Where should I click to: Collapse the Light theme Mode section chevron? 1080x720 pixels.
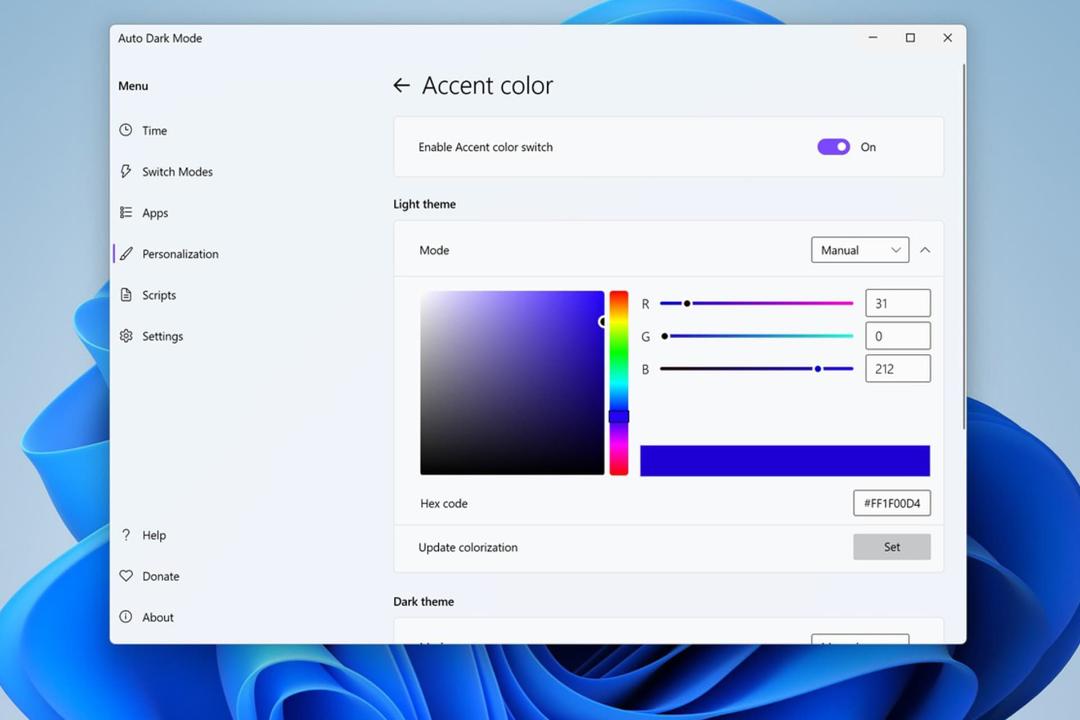[925, 250]
